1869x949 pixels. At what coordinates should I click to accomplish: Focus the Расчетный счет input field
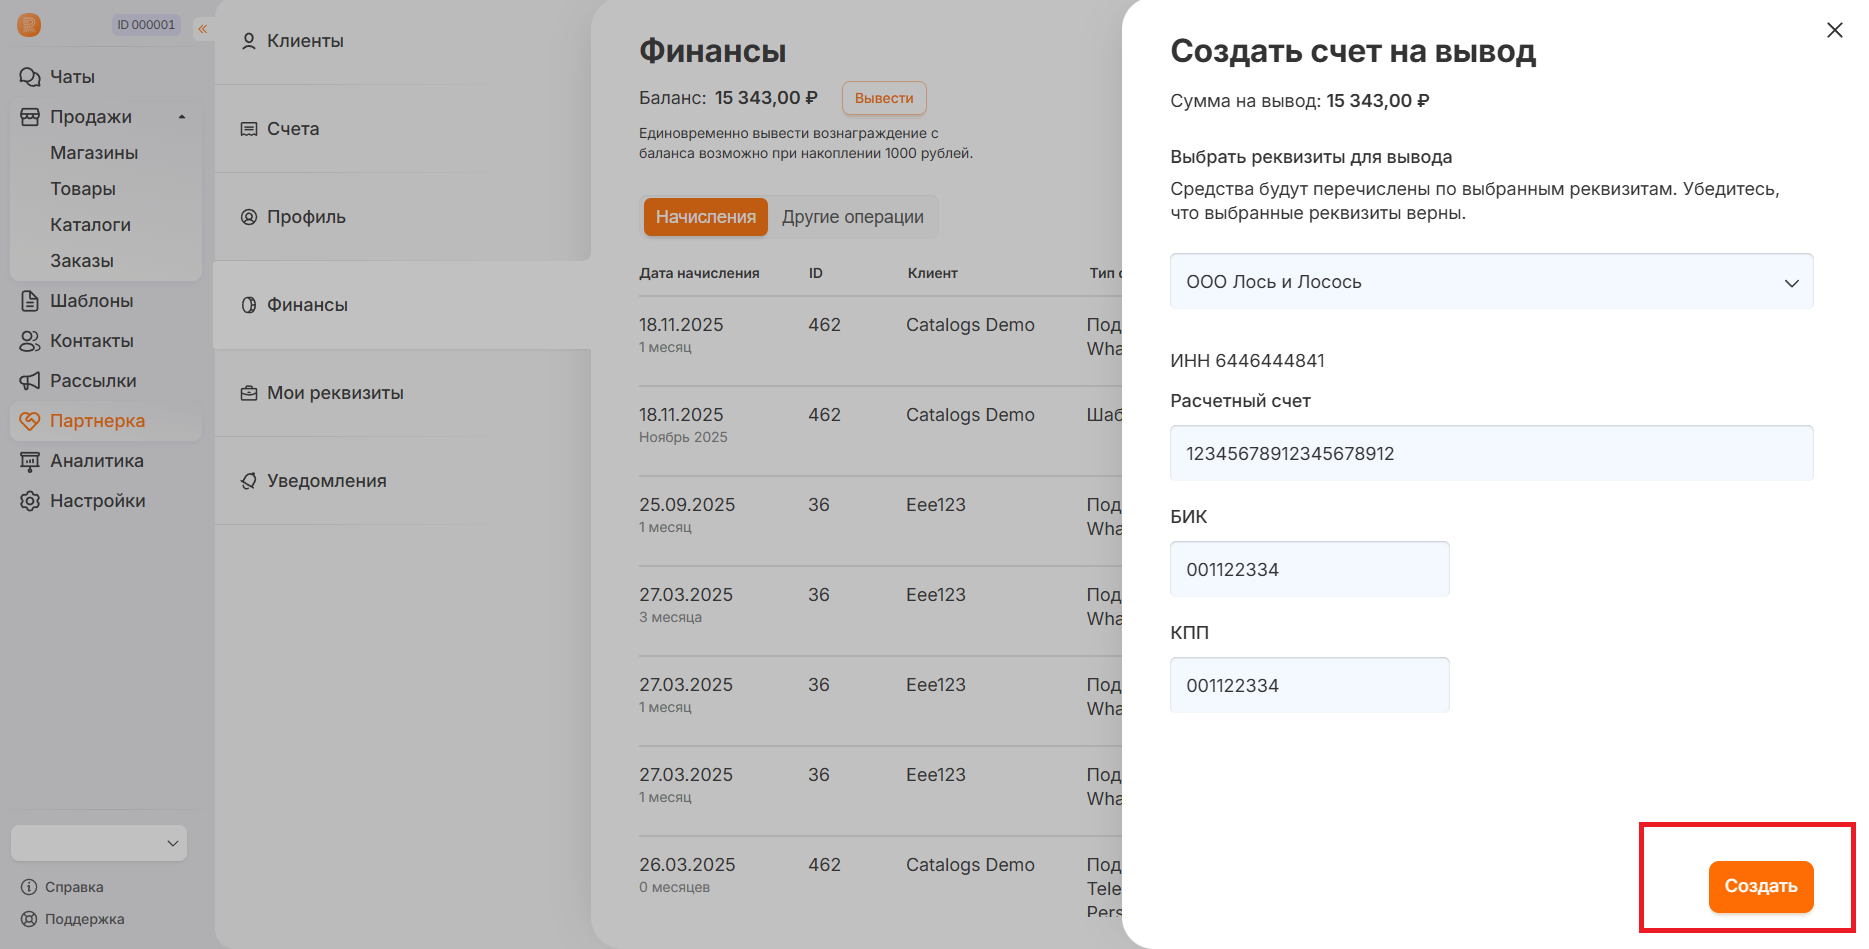click(1491, 453)
